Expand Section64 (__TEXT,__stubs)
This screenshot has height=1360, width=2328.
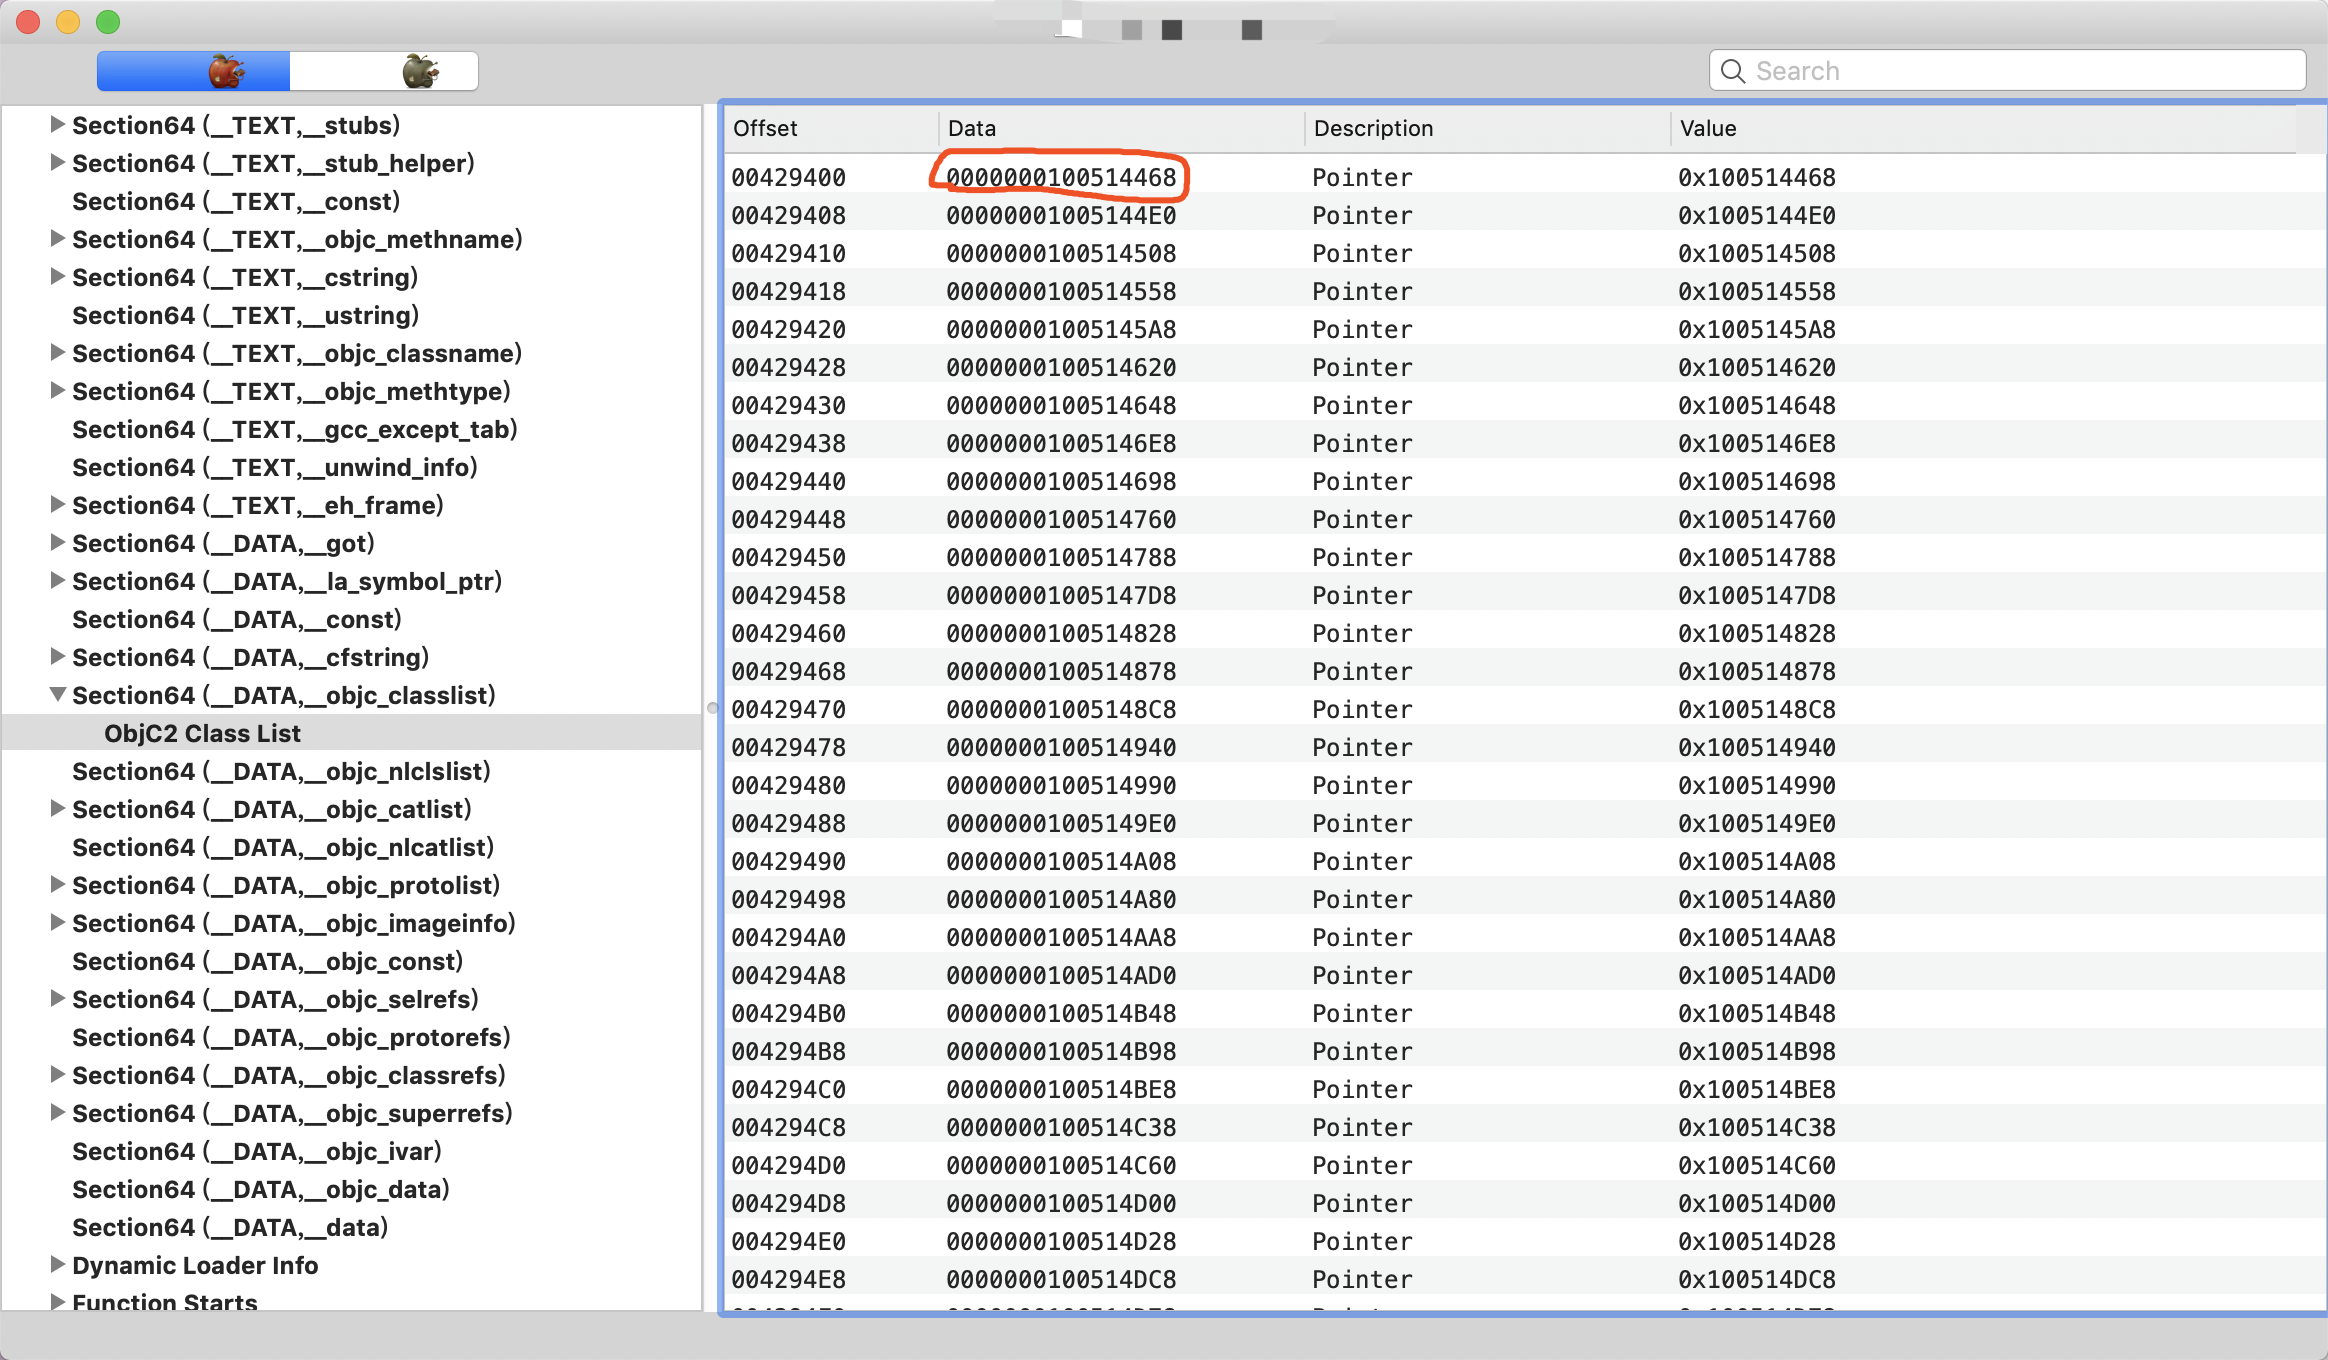[x=57, y=125]
